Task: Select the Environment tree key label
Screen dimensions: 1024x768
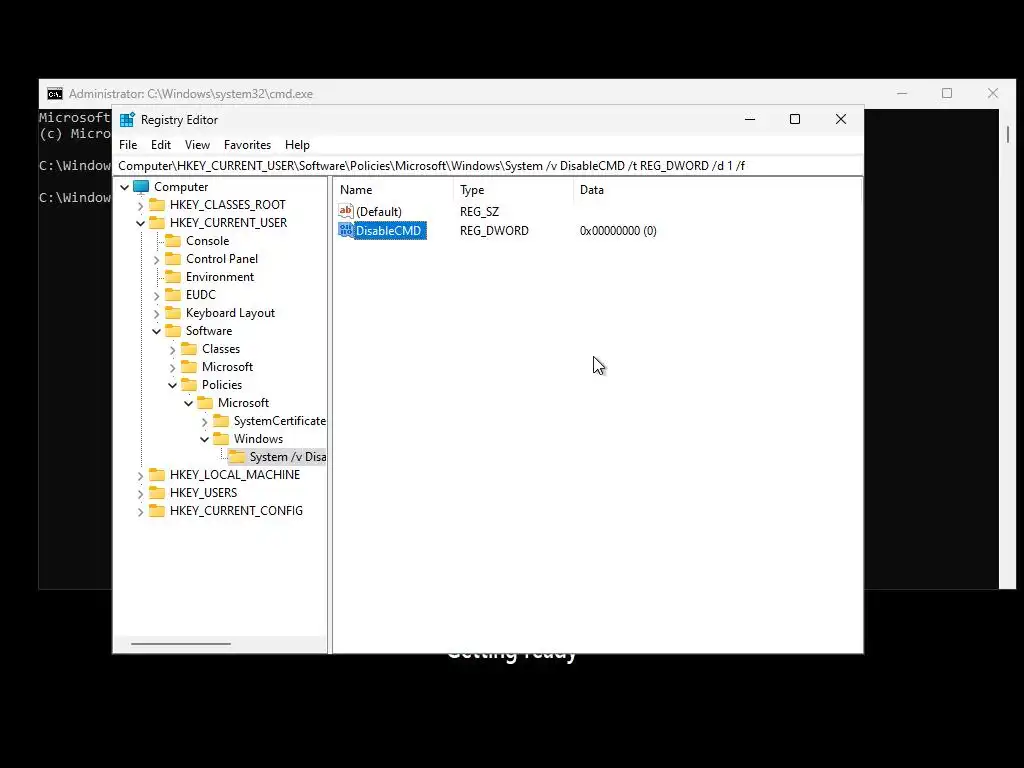Action: 219,277
